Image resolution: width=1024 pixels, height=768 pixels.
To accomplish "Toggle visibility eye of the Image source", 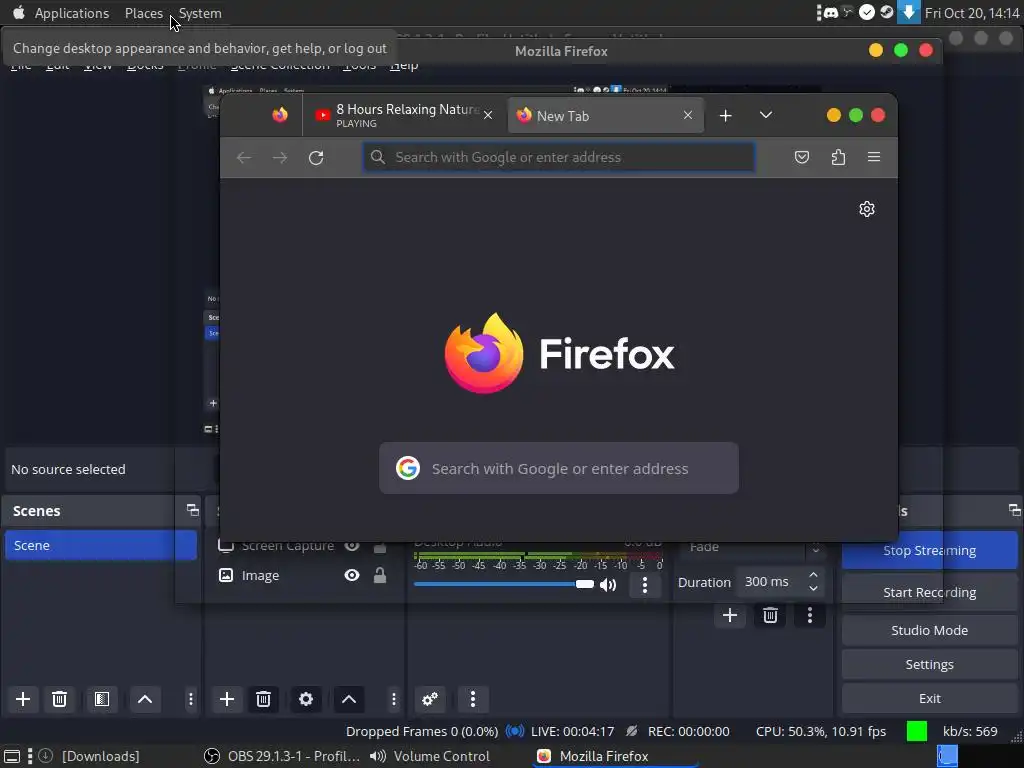I will click(352, 575).
